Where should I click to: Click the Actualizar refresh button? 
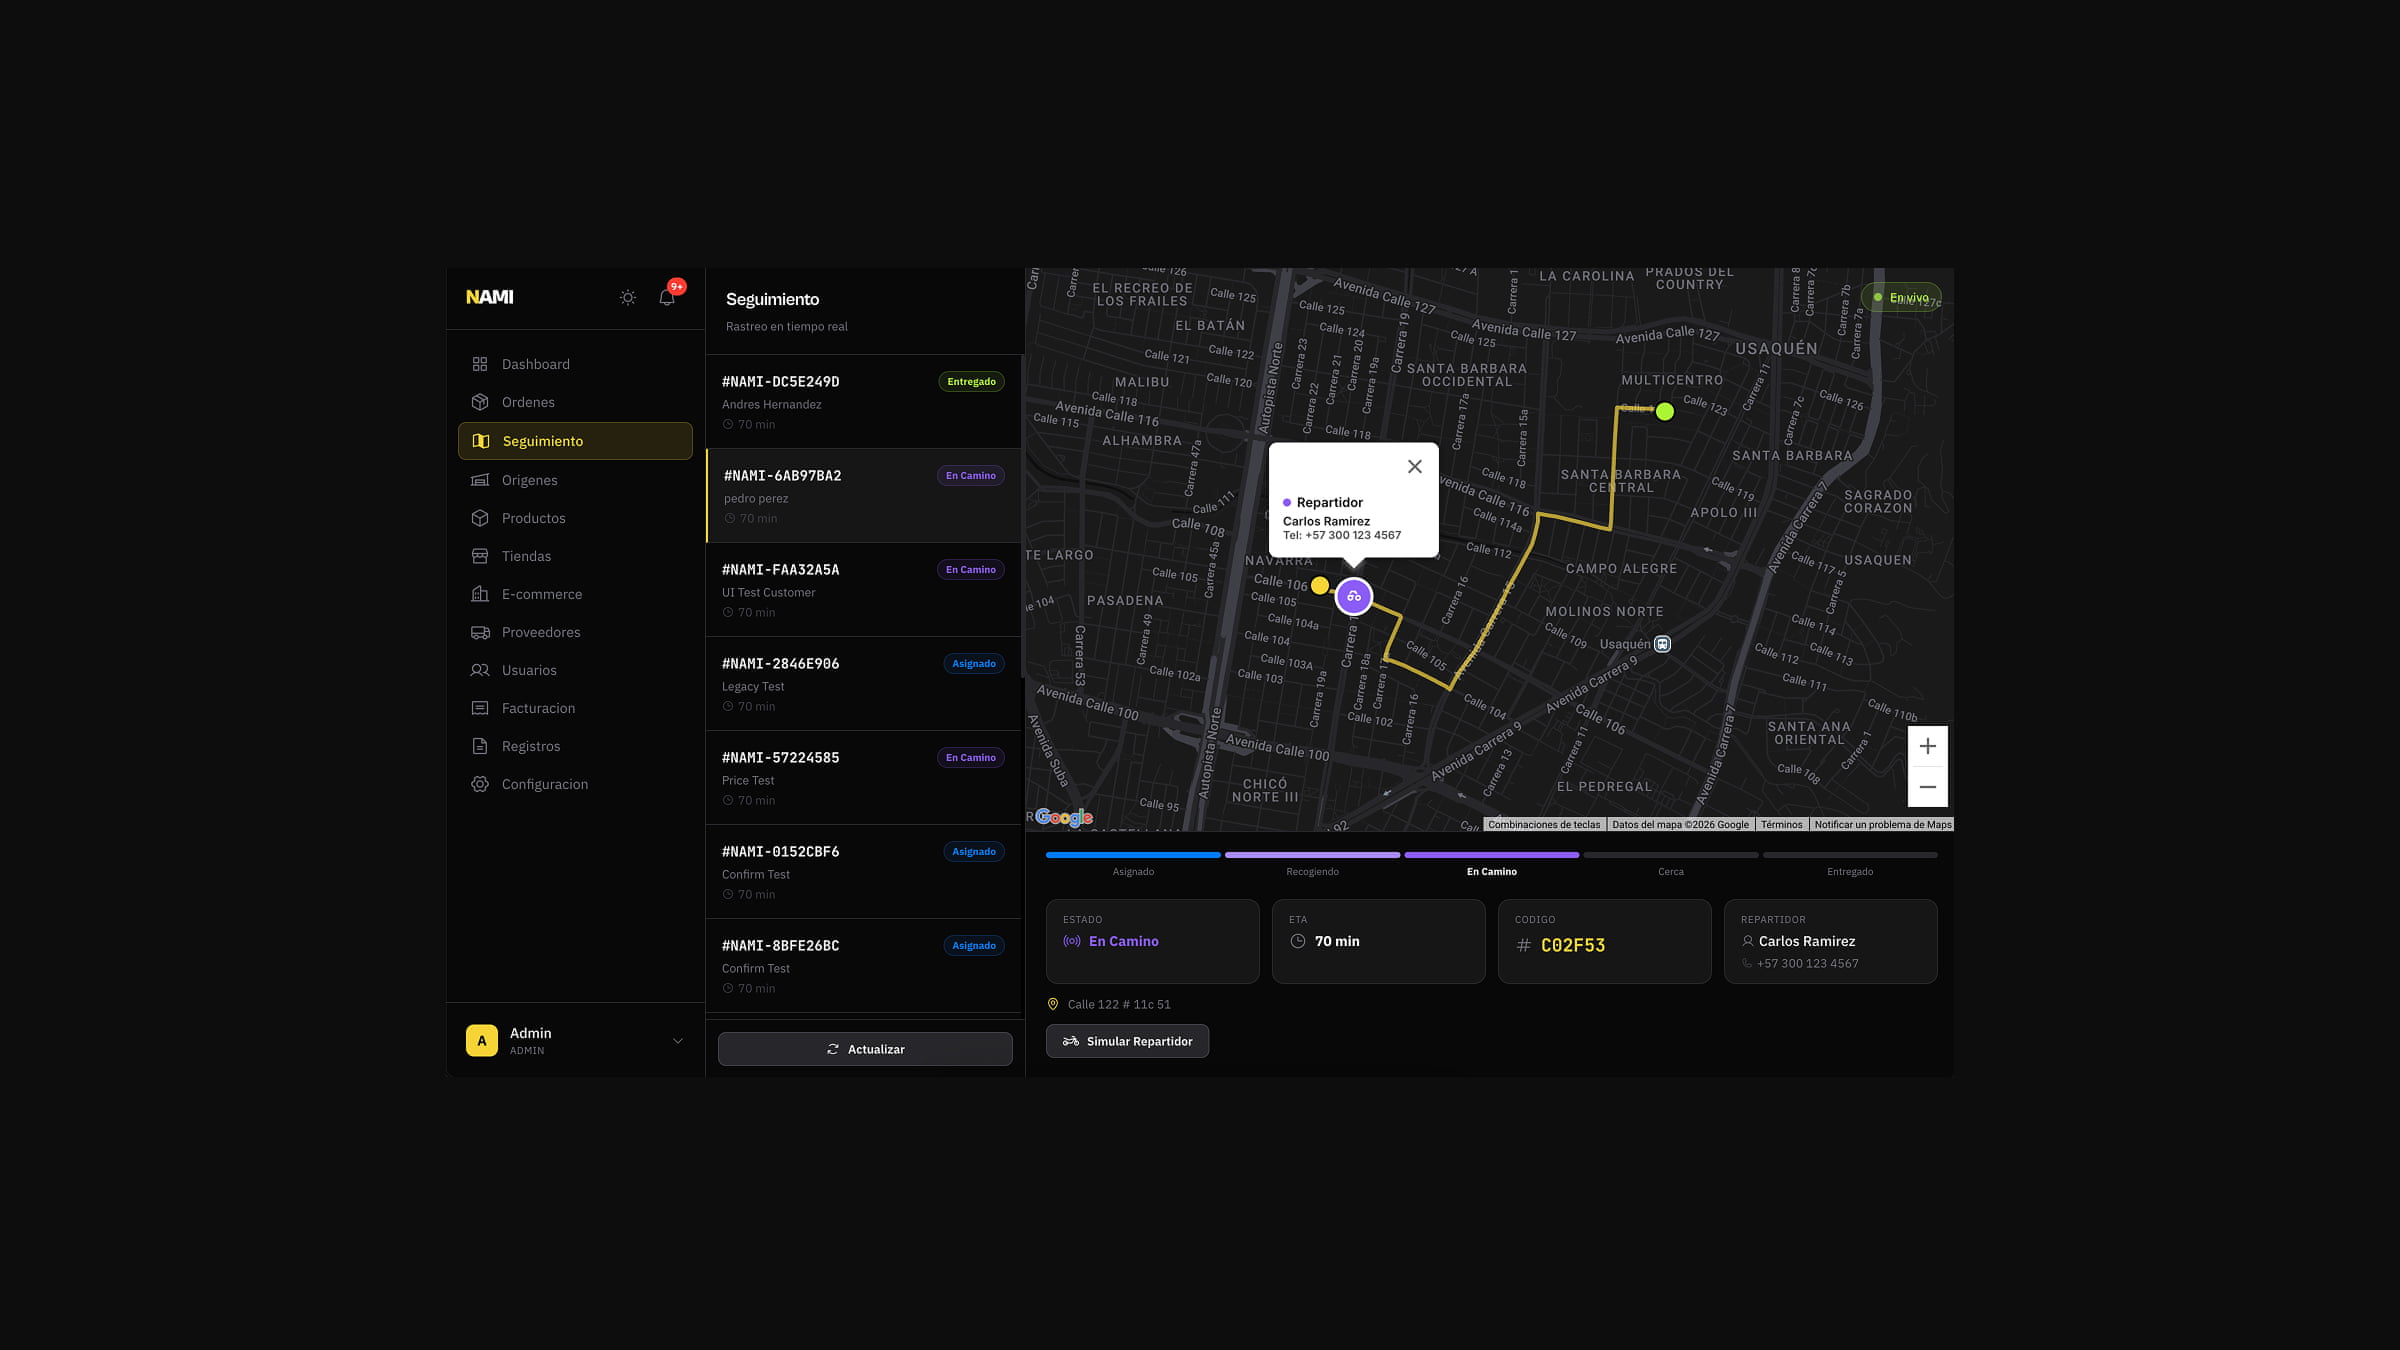865,1049
